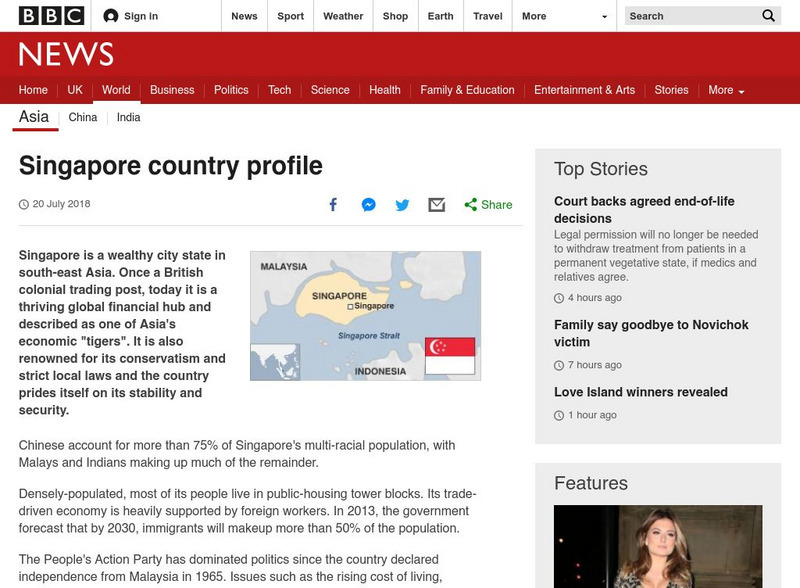Click the NEWS banner logo
Viewport: 800px width, 588px height.
66,54
